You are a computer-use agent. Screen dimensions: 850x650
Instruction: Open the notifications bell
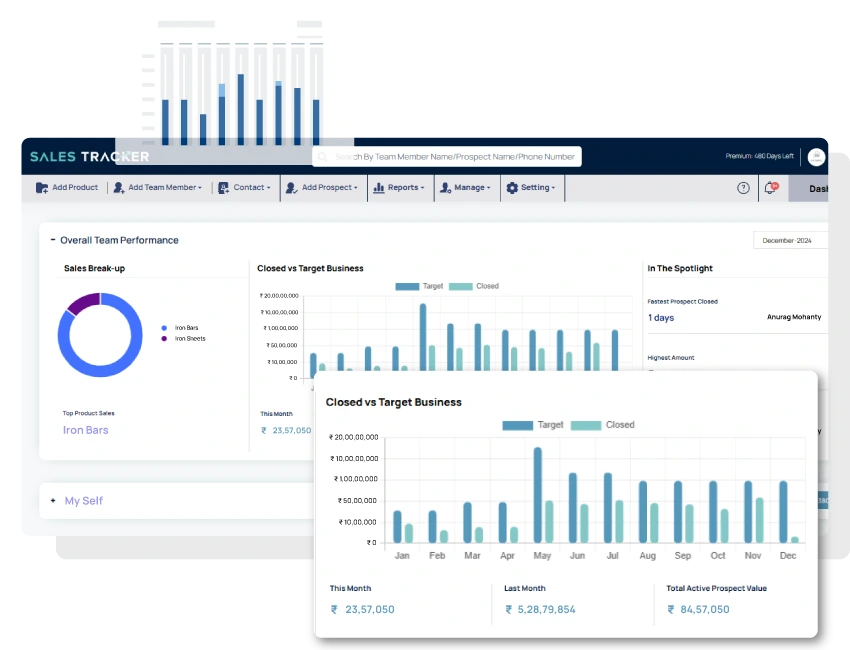[770, 188]
